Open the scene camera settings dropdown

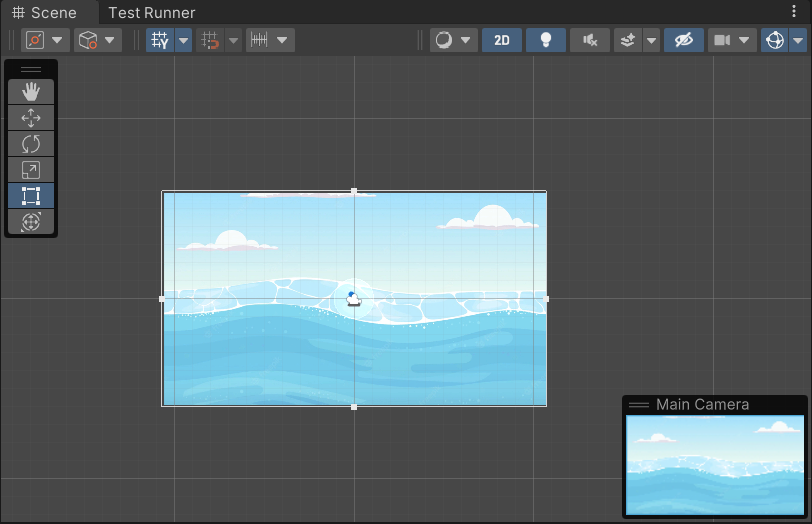pyautogui.click(x=732, y=40)
